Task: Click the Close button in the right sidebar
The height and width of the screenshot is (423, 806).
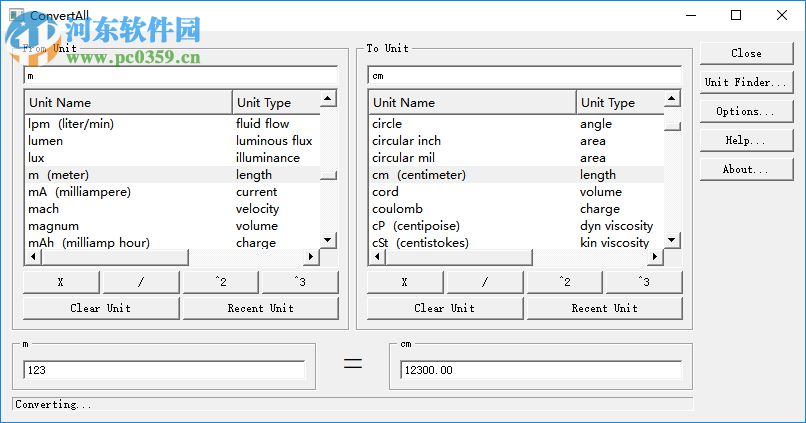Action: [746, 53]
